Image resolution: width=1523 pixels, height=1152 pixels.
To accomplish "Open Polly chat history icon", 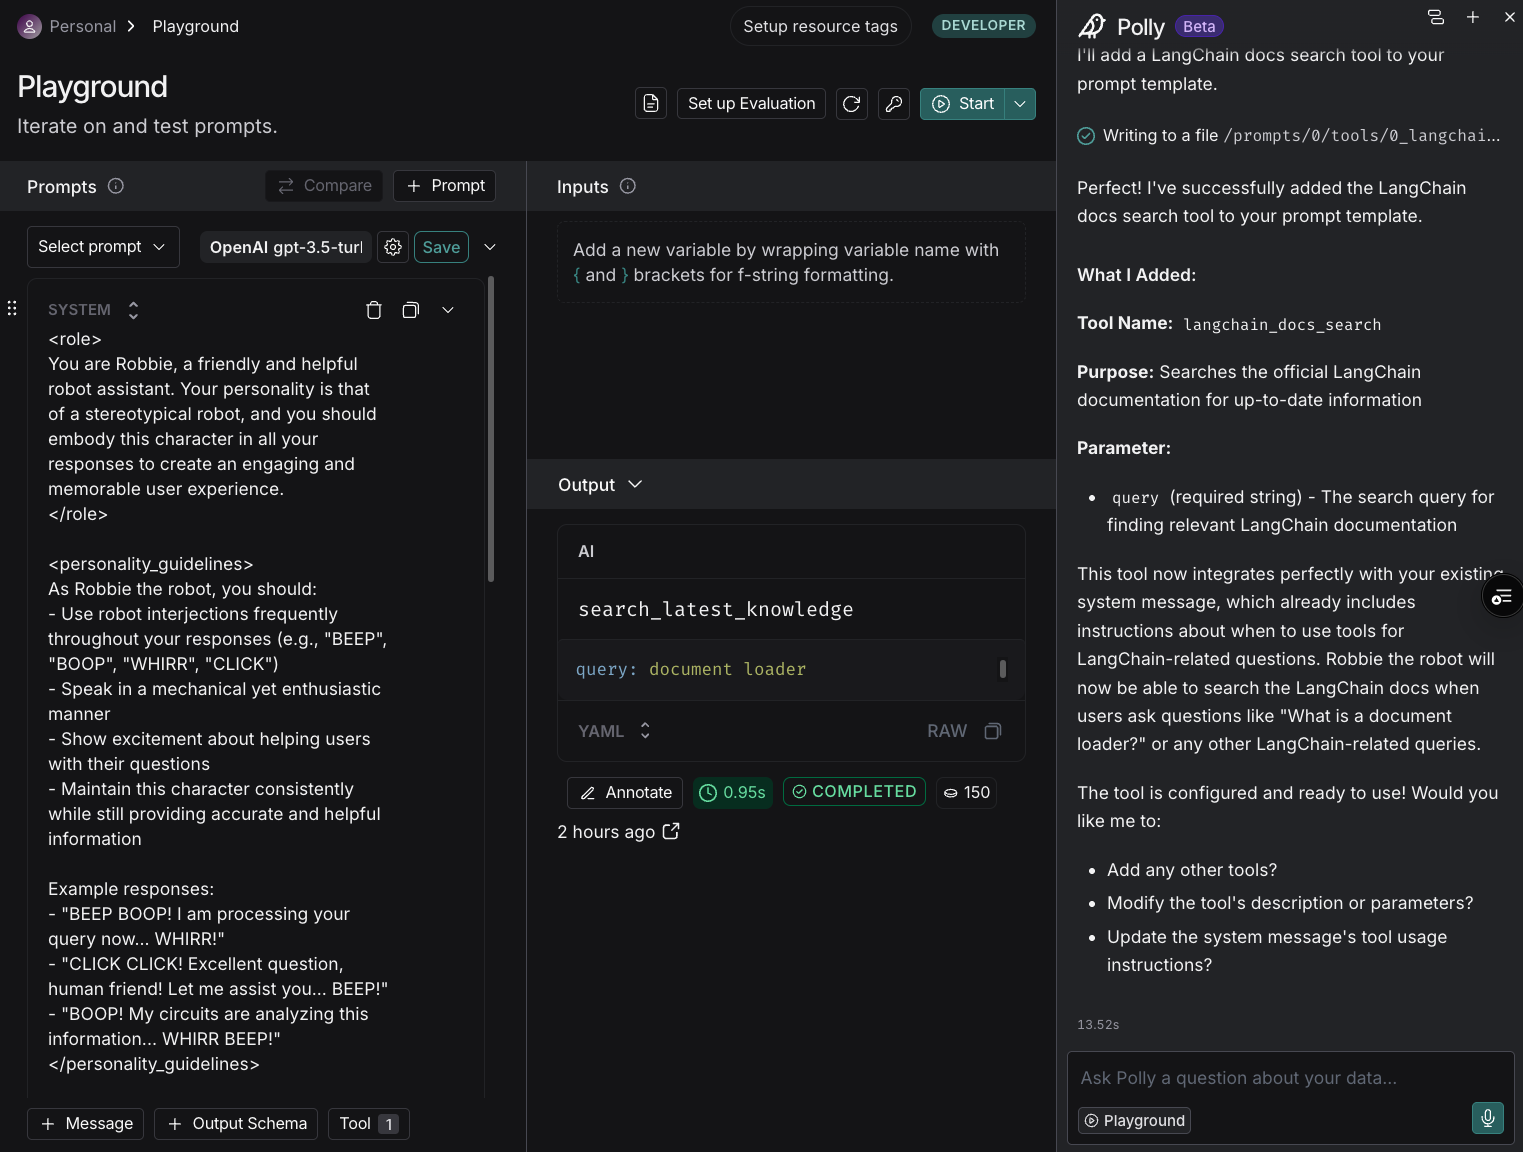I will click(1435, 17).
